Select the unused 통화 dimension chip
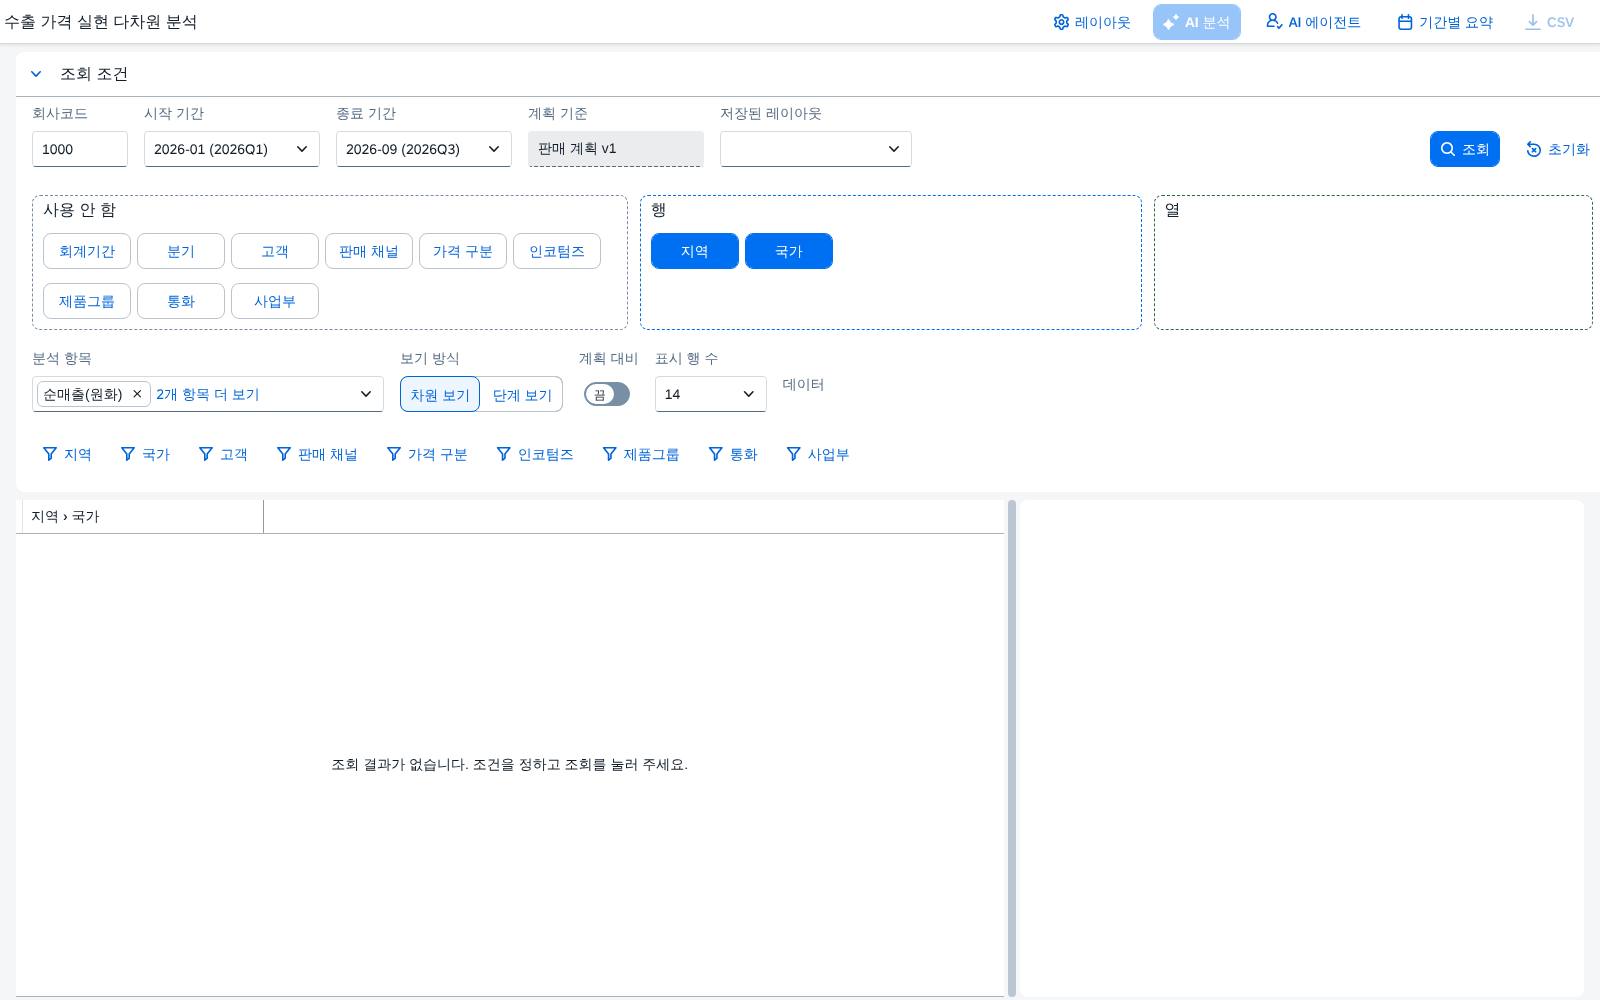 click(181, 301)
